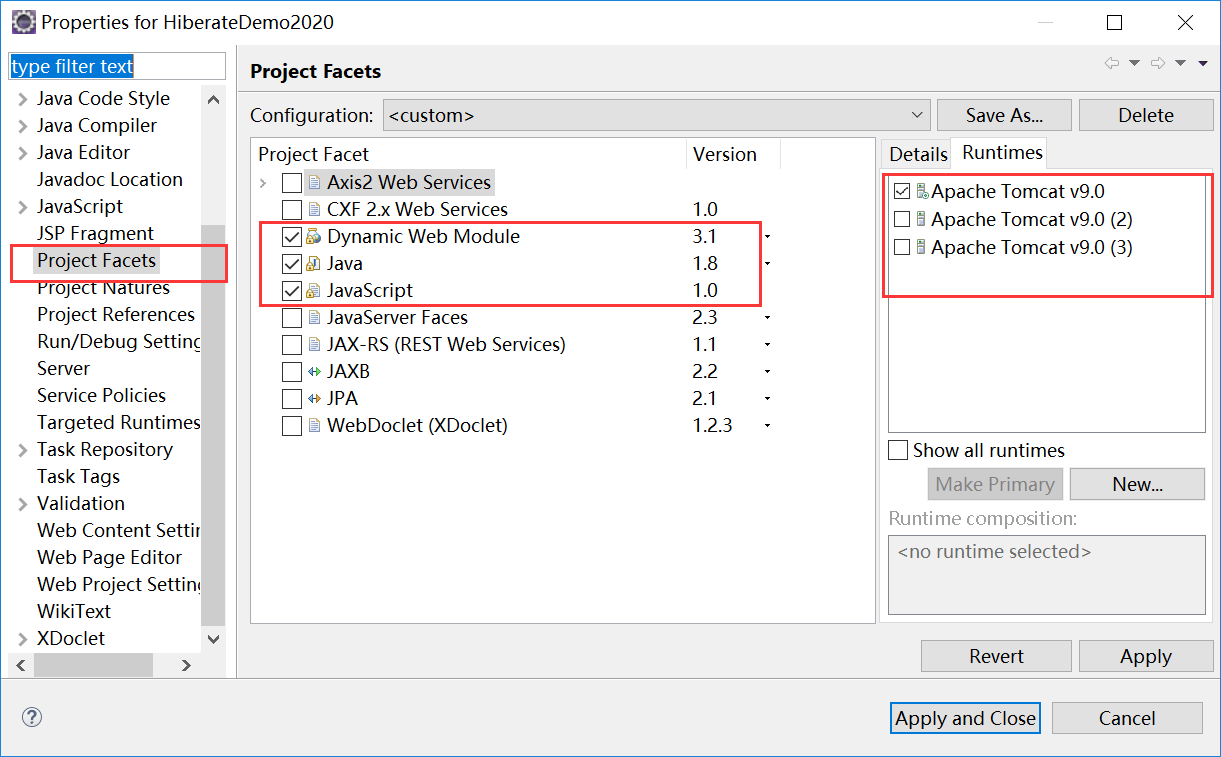Click the Java facet icon
The width and height of the screenshot is (1221, 757).
pyautogui.click(x=314, y=264)
